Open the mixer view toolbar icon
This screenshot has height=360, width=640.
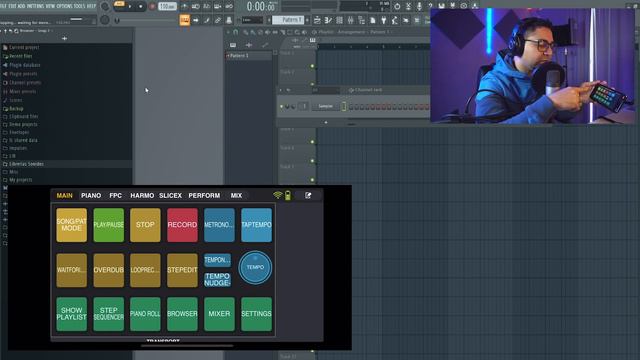350,20
